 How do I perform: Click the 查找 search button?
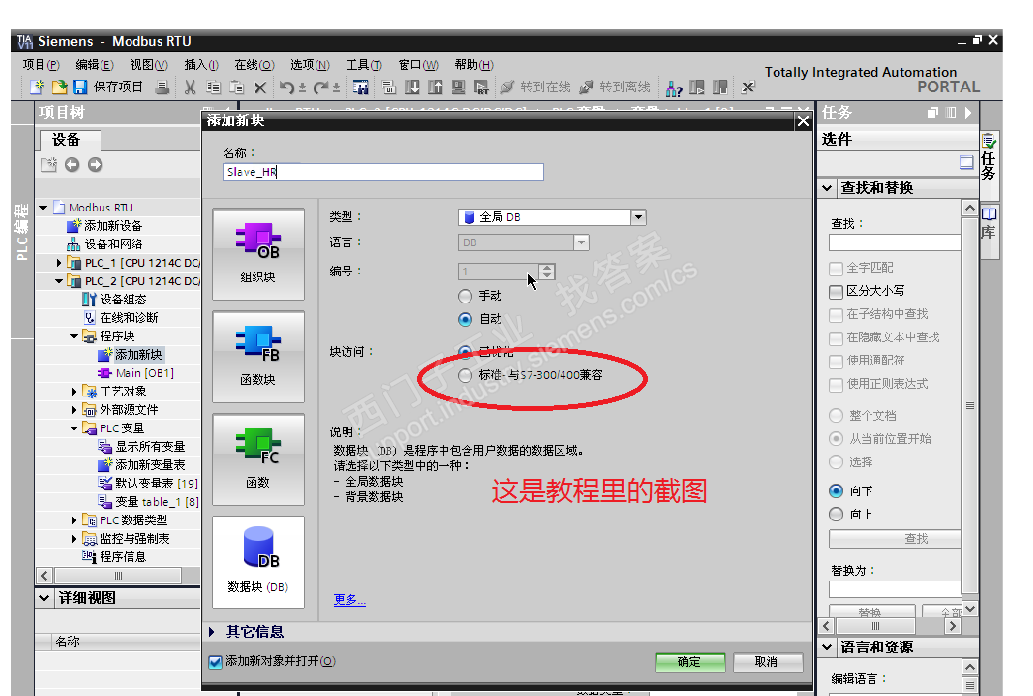click(x=895, y=539)
